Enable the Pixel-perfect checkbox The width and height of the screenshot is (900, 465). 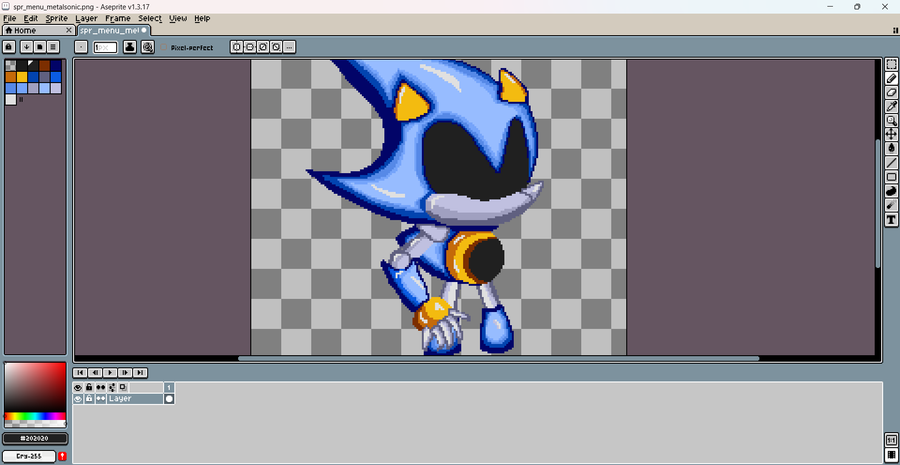pyautogui.click(x=164, y=48)
